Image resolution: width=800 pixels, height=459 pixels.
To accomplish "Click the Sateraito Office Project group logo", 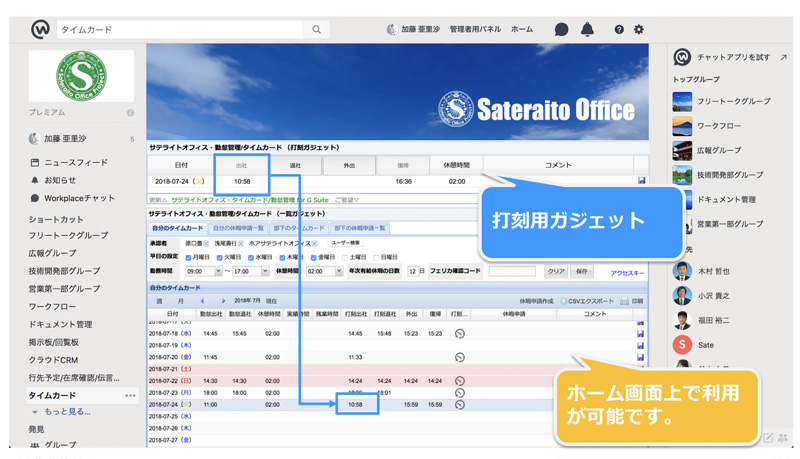I will [82, 75].
